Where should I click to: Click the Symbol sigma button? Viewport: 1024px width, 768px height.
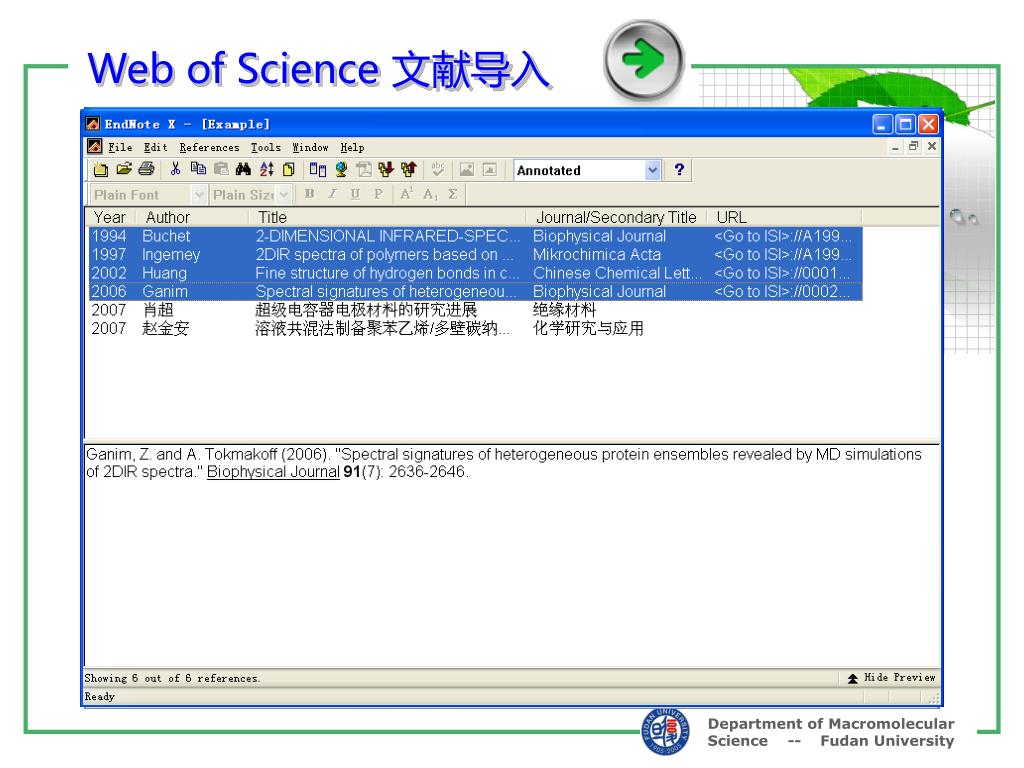pos(453,194)
